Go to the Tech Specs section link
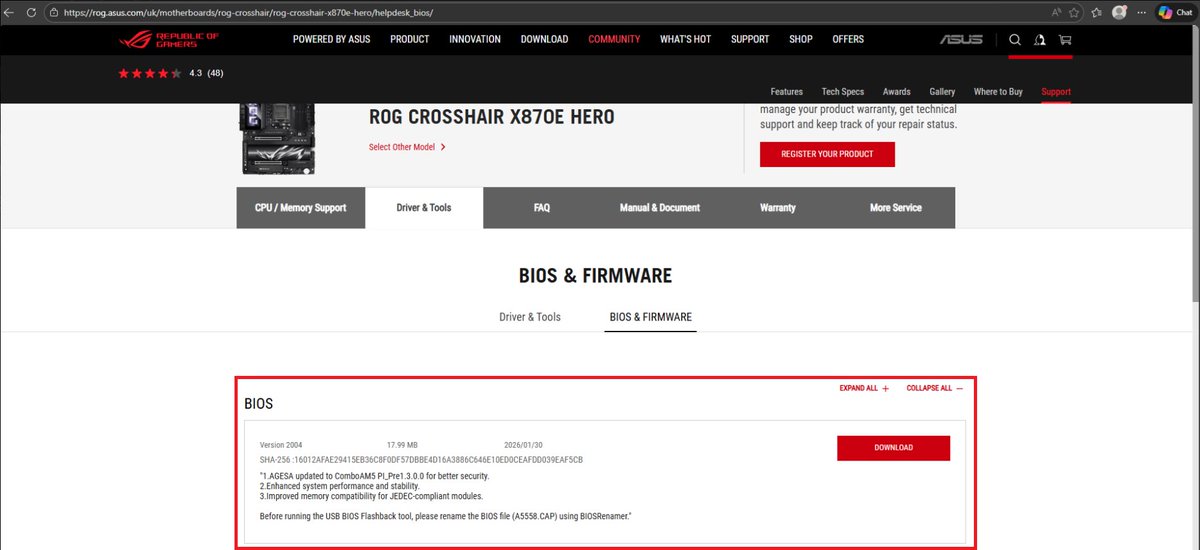Image resolution: width=1200 pixels, height=550 pixels. tap(843, 91)
